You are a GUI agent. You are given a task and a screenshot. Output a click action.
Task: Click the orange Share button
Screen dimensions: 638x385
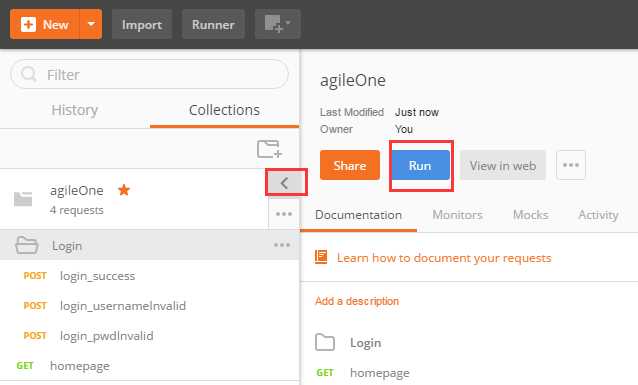pyautogui.click(x=350, y=165)
